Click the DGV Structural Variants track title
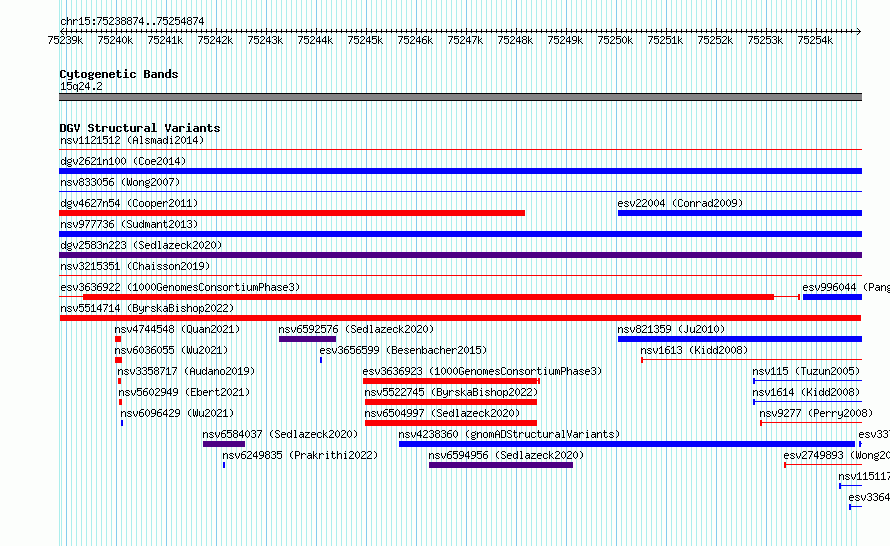 pyautogui.click(x=140, y=128)
